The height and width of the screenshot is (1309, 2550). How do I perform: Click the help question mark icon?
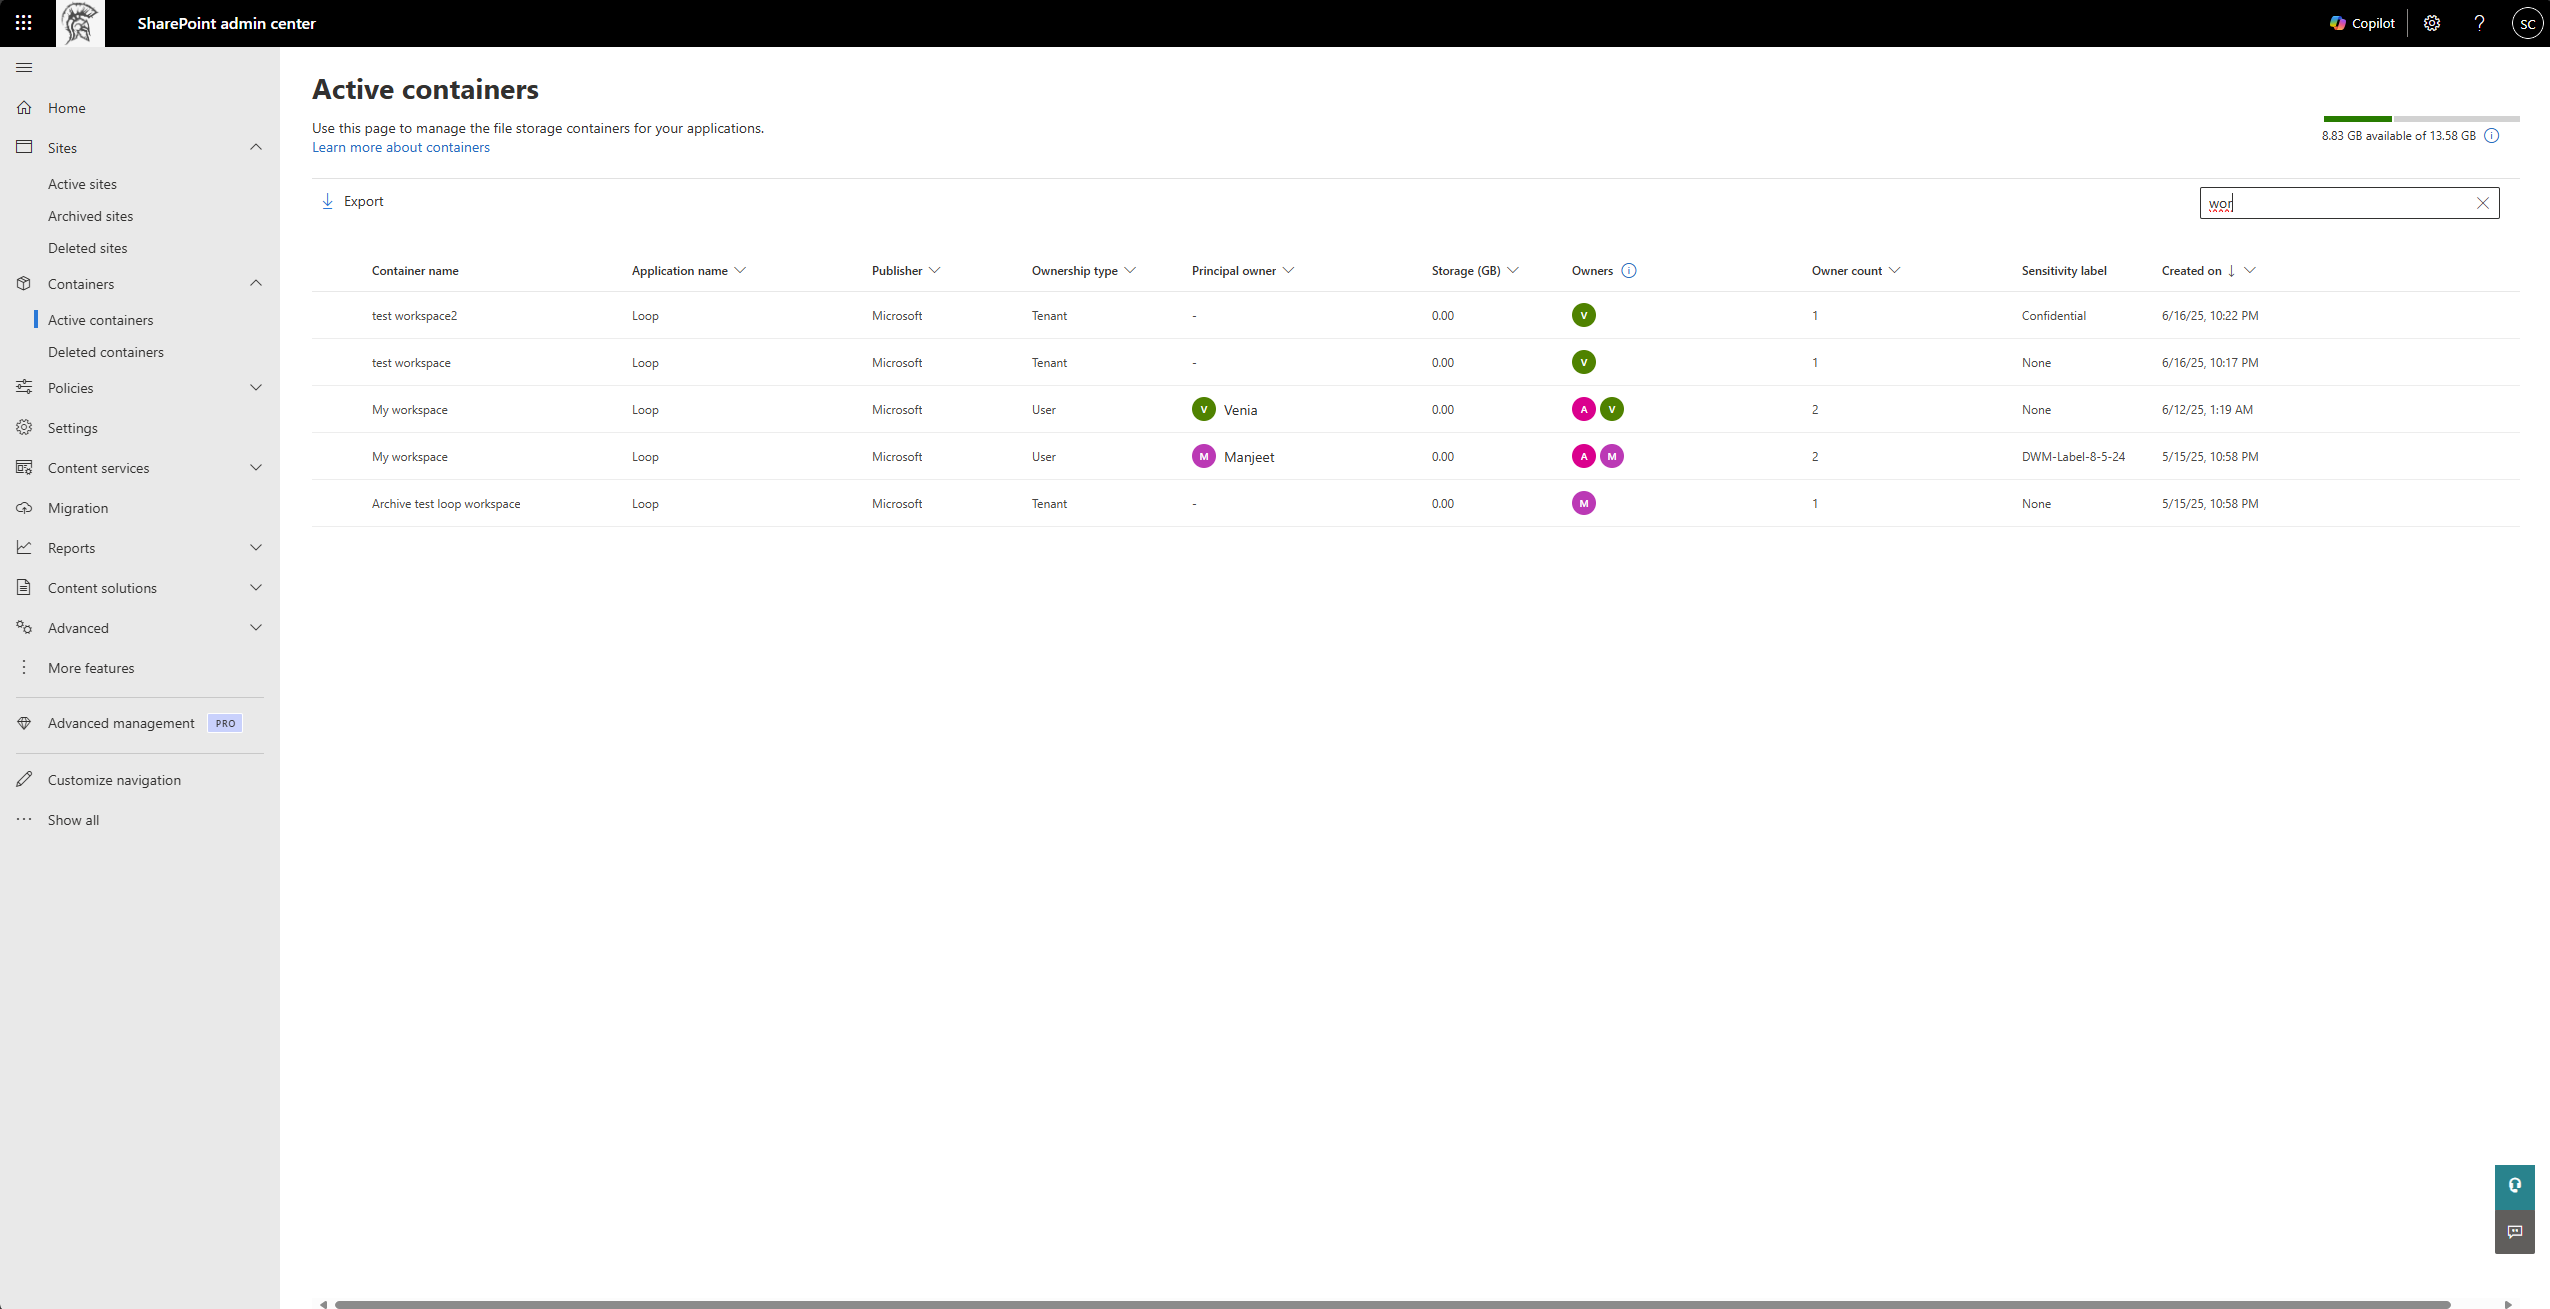(2479, 23)
